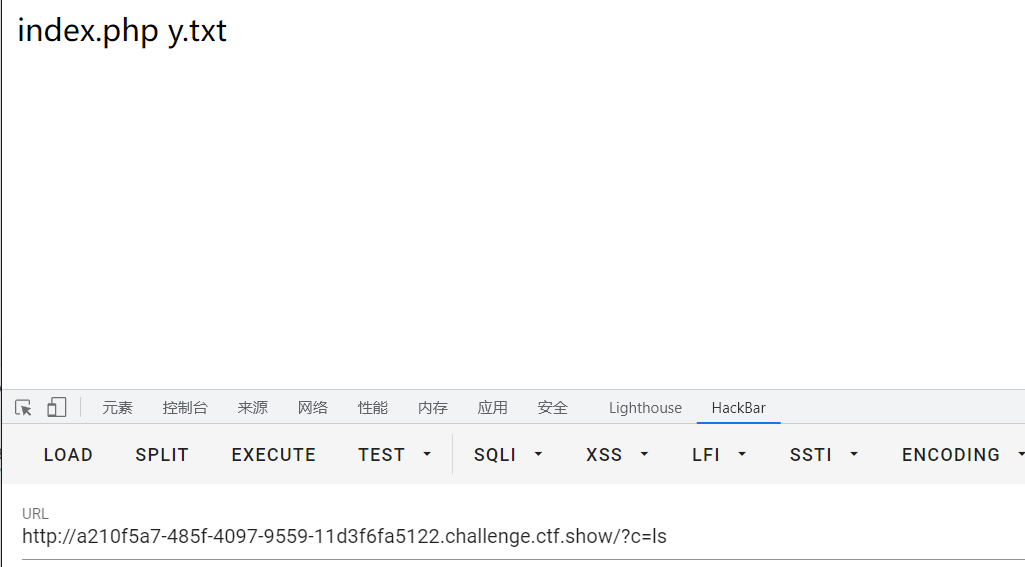1025x567 pixels.
Task: Expand the SSTI dropdown
Action: [824, 455]
